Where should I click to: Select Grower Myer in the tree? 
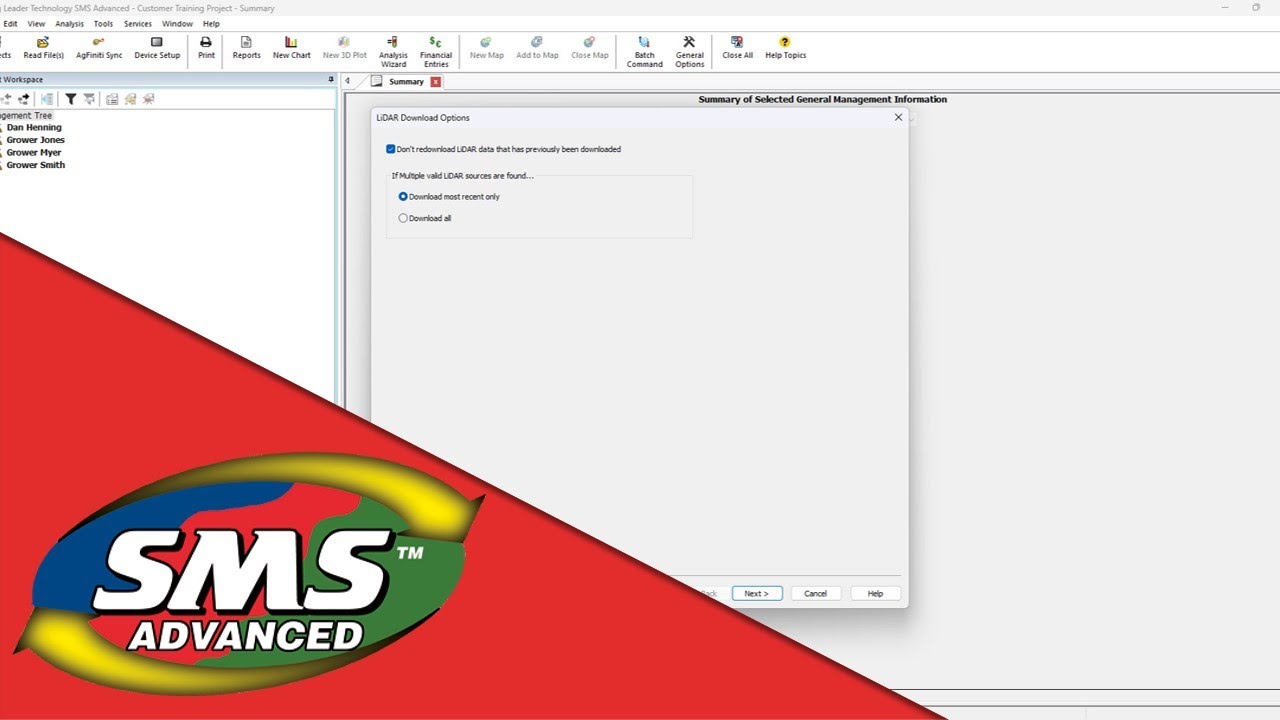coord(34,153)
